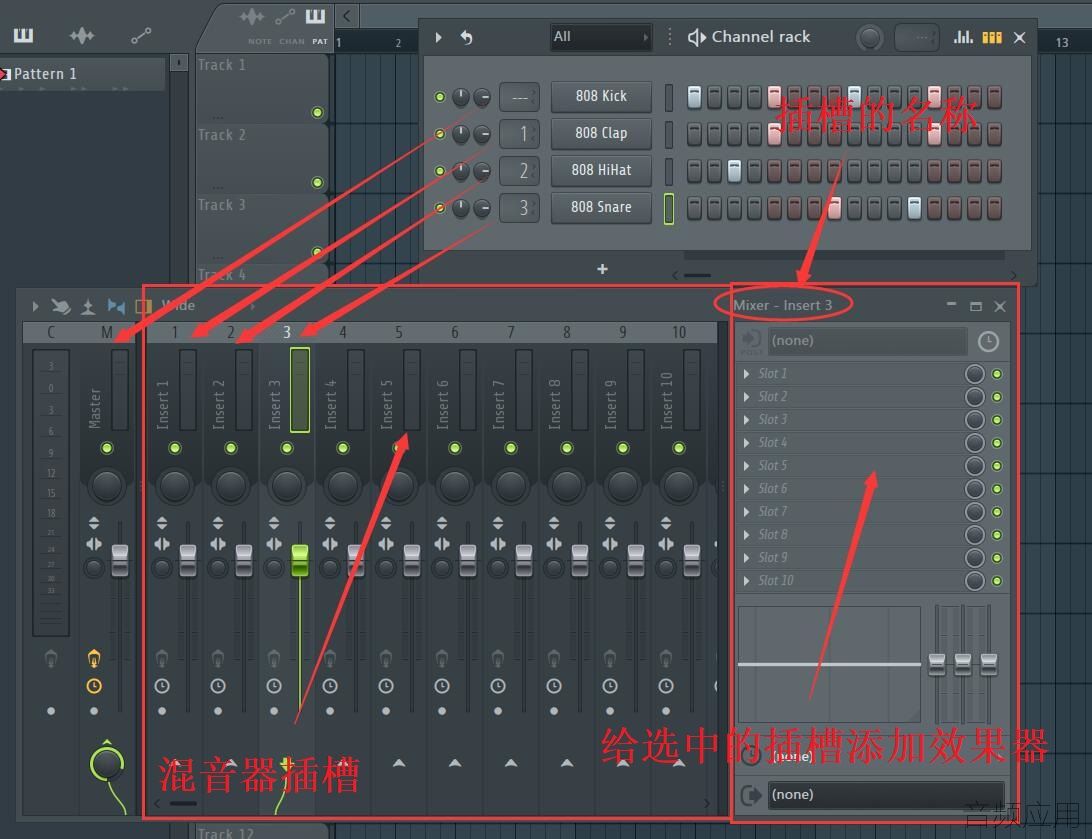Disable effect Slot 5
The width and height of the screenshot is (1092, 839).
pyautogui.click(x=997, y=466)
